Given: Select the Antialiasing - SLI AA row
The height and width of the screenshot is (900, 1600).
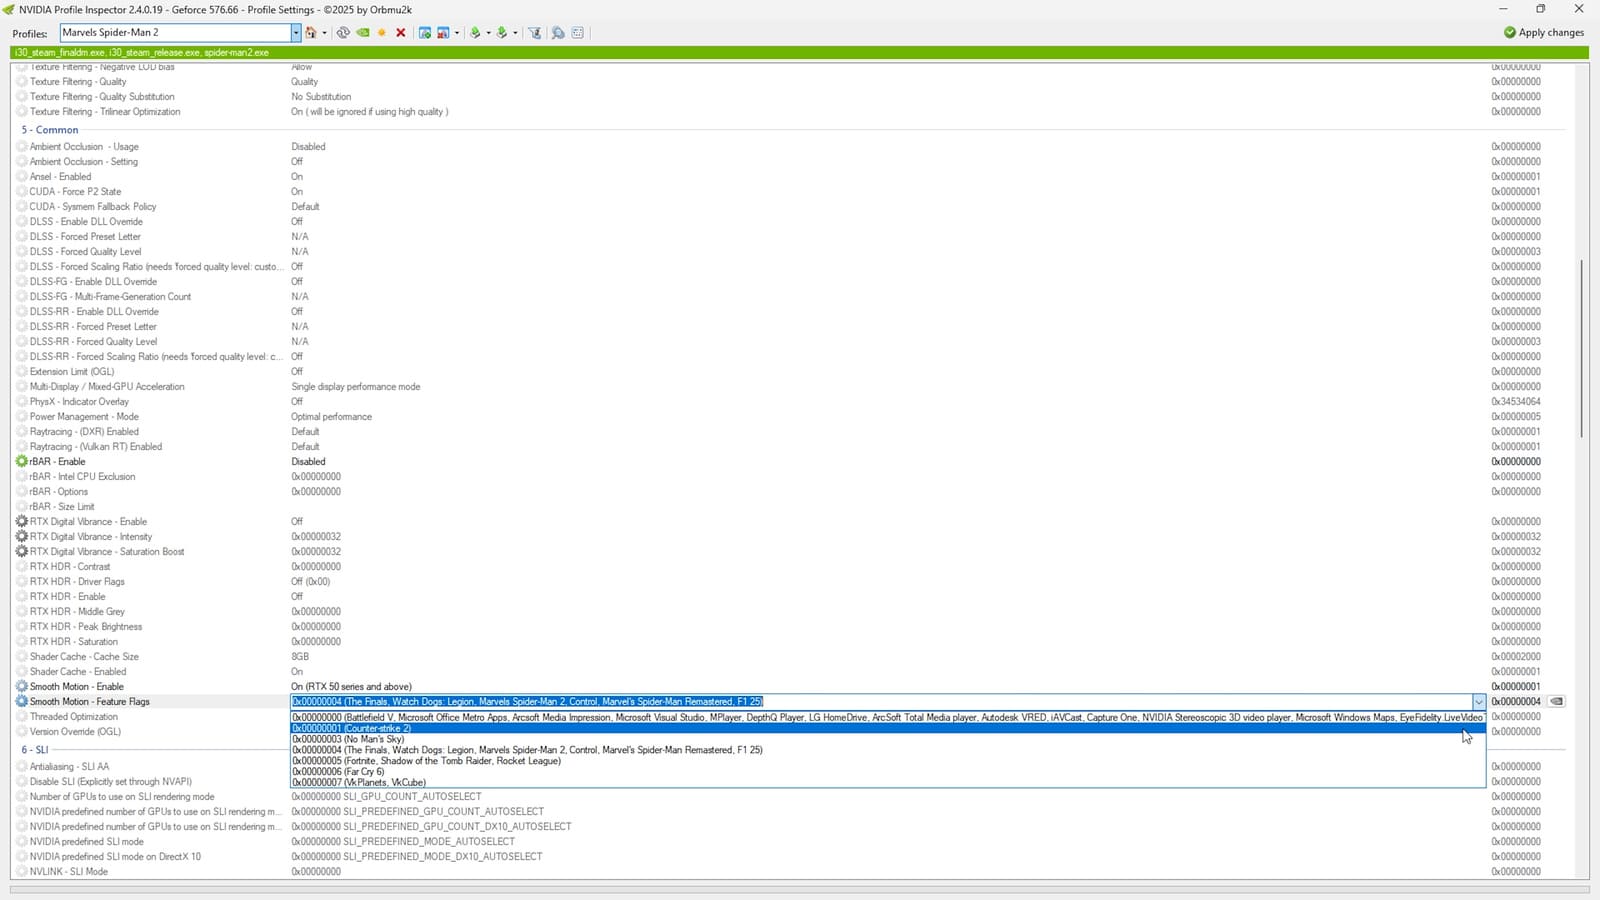Looking at the screenshot, I should tap(151, 767).
